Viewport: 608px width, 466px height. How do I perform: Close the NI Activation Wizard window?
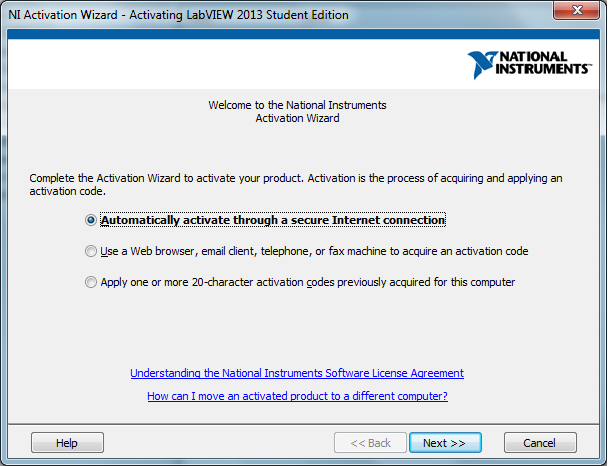(x=577, y=10)
